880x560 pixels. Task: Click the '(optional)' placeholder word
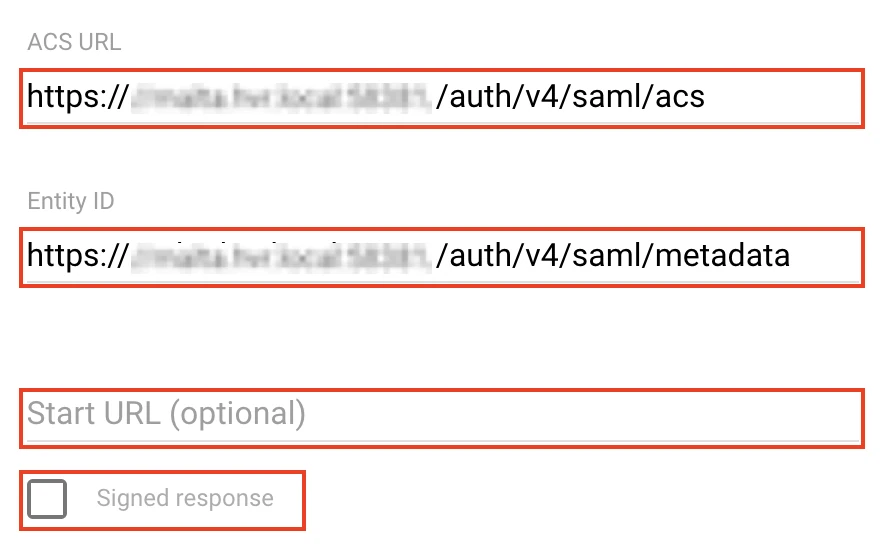tap(237, 414)
